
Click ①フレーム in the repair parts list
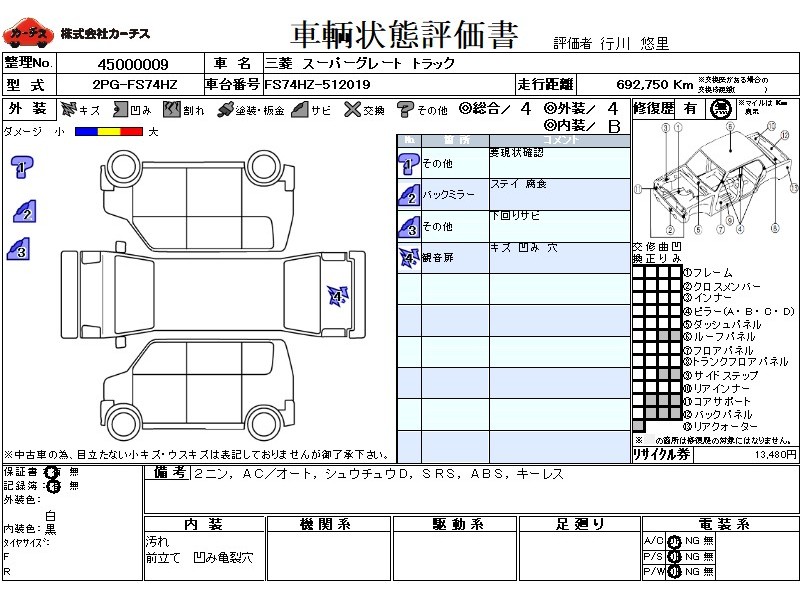pos(708,273)
